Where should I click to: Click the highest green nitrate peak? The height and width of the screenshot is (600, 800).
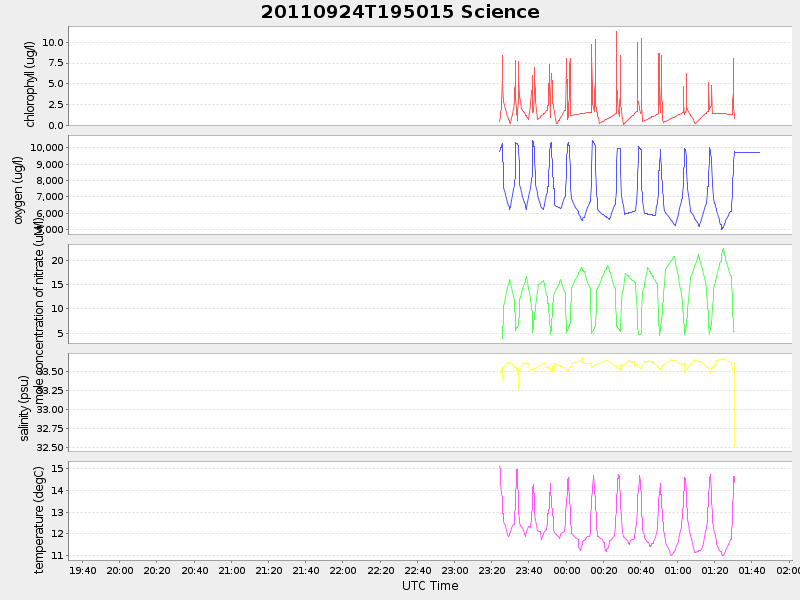[723, 249]
